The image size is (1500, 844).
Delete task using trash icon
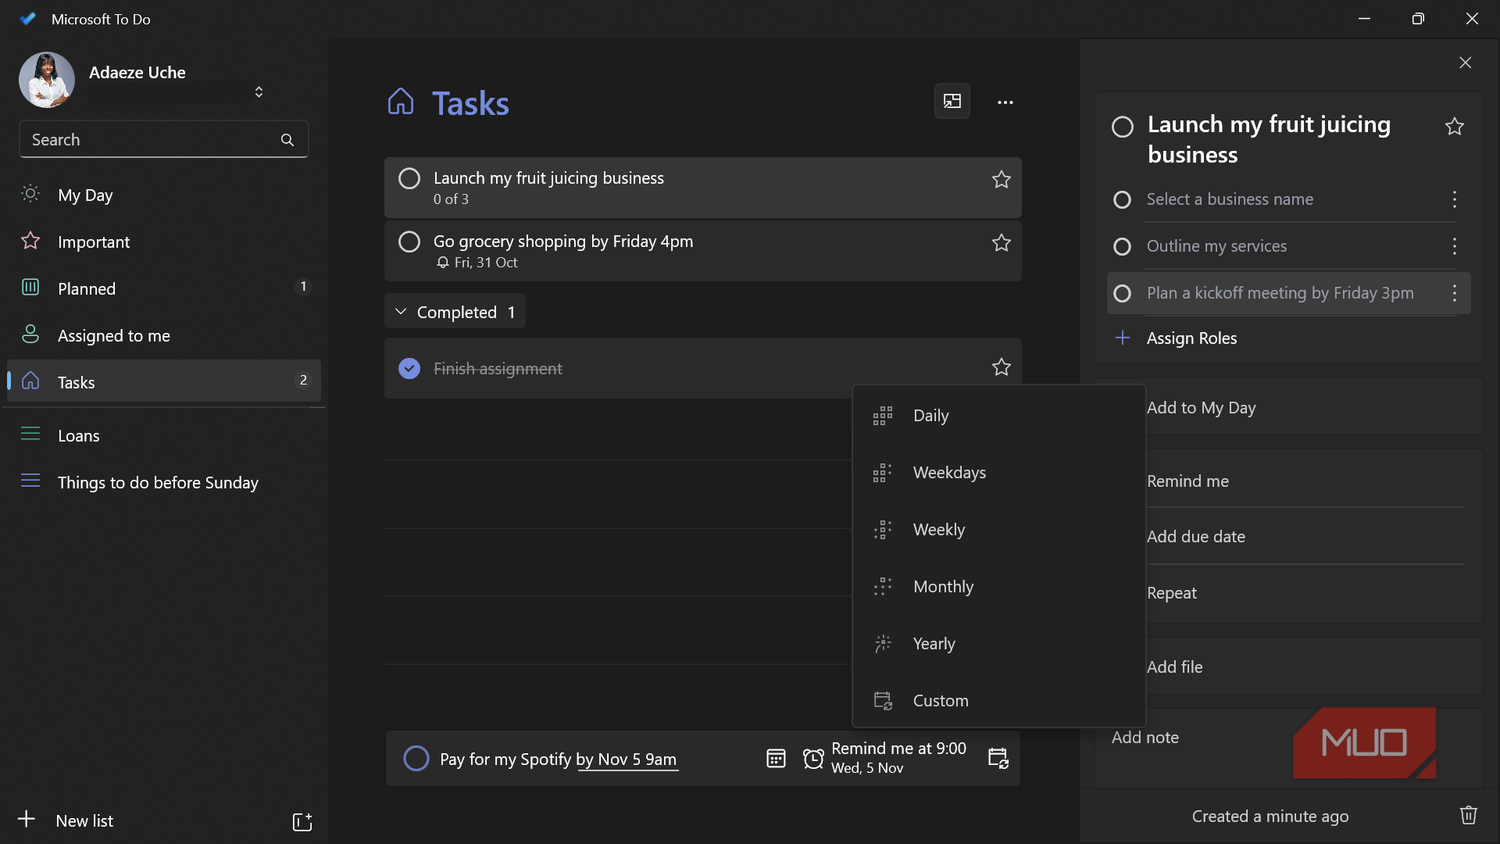click(x=1468, y=815)
